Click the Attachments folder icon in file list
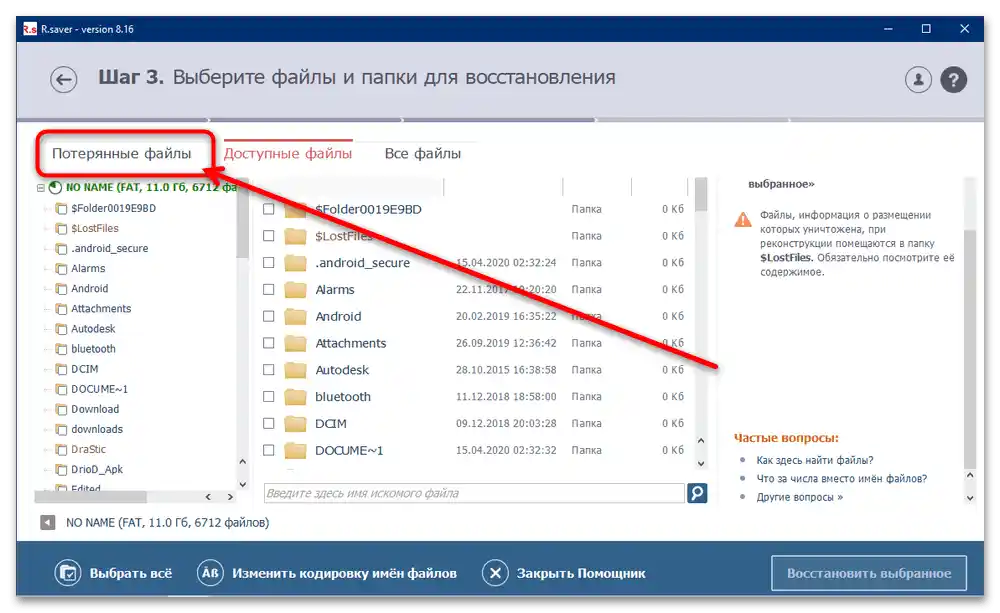The height and width of the screenshot is (613, 1000). coord(295,343)
